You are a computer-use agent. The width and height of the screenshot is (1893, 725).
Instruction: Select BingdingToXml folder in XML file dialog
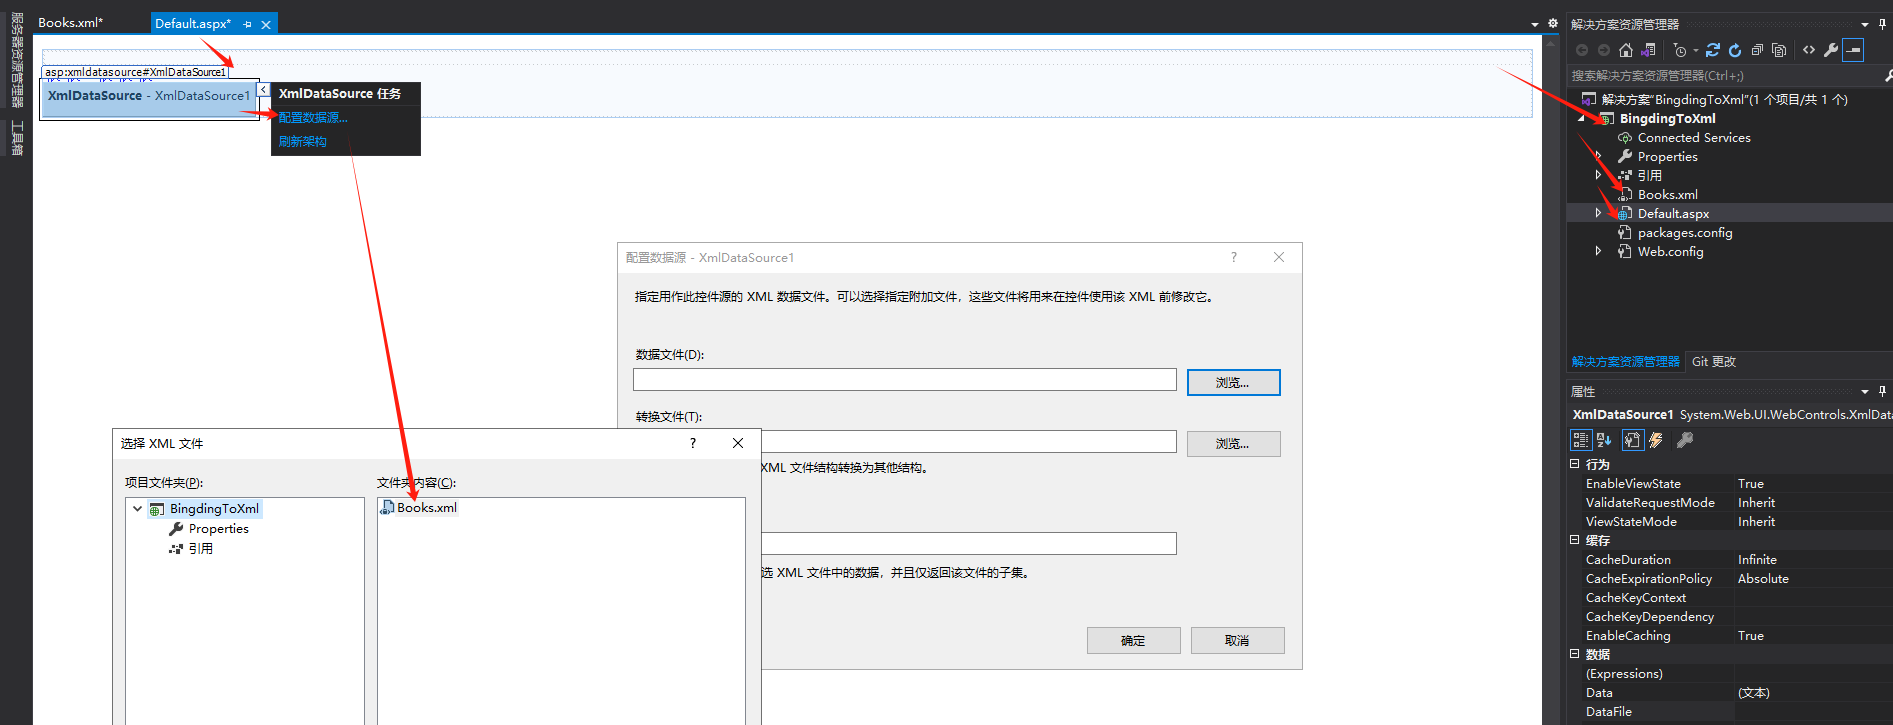pos(205,509)
